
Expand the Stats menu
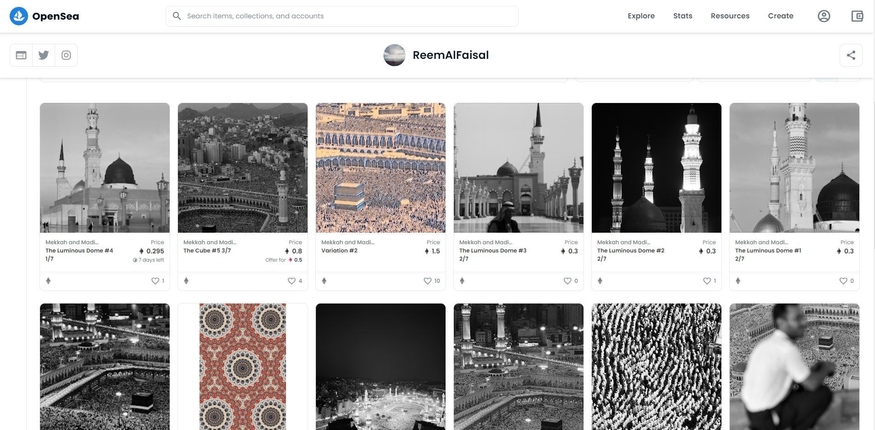pyautogui.click(x=683, y=16)
